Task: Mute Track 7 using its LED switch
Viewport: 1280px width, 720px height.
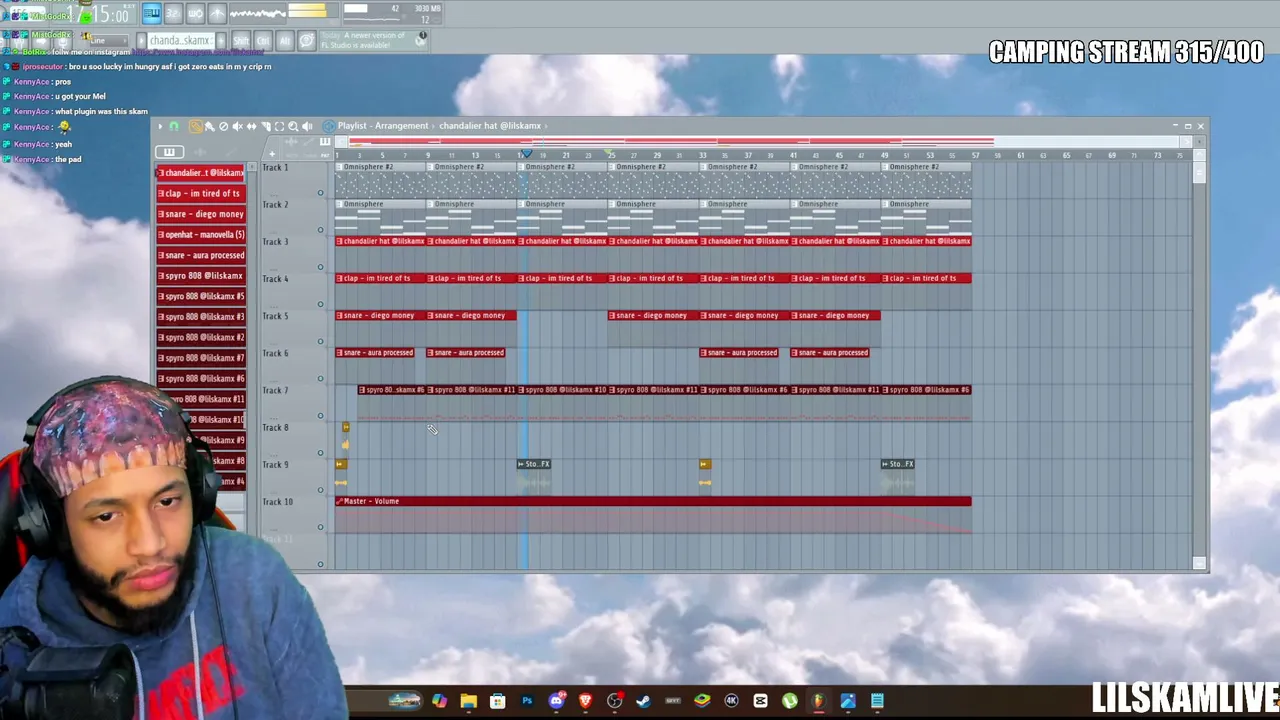Action: (321, 415)
